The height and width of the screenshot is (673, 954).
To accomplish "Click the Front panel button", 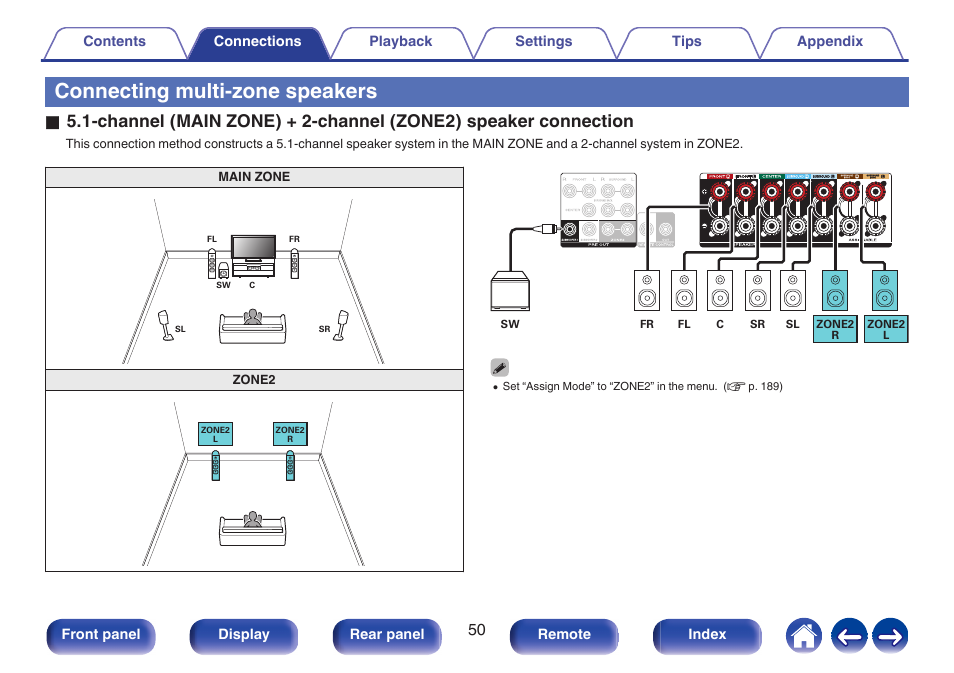I will (101, 636).
